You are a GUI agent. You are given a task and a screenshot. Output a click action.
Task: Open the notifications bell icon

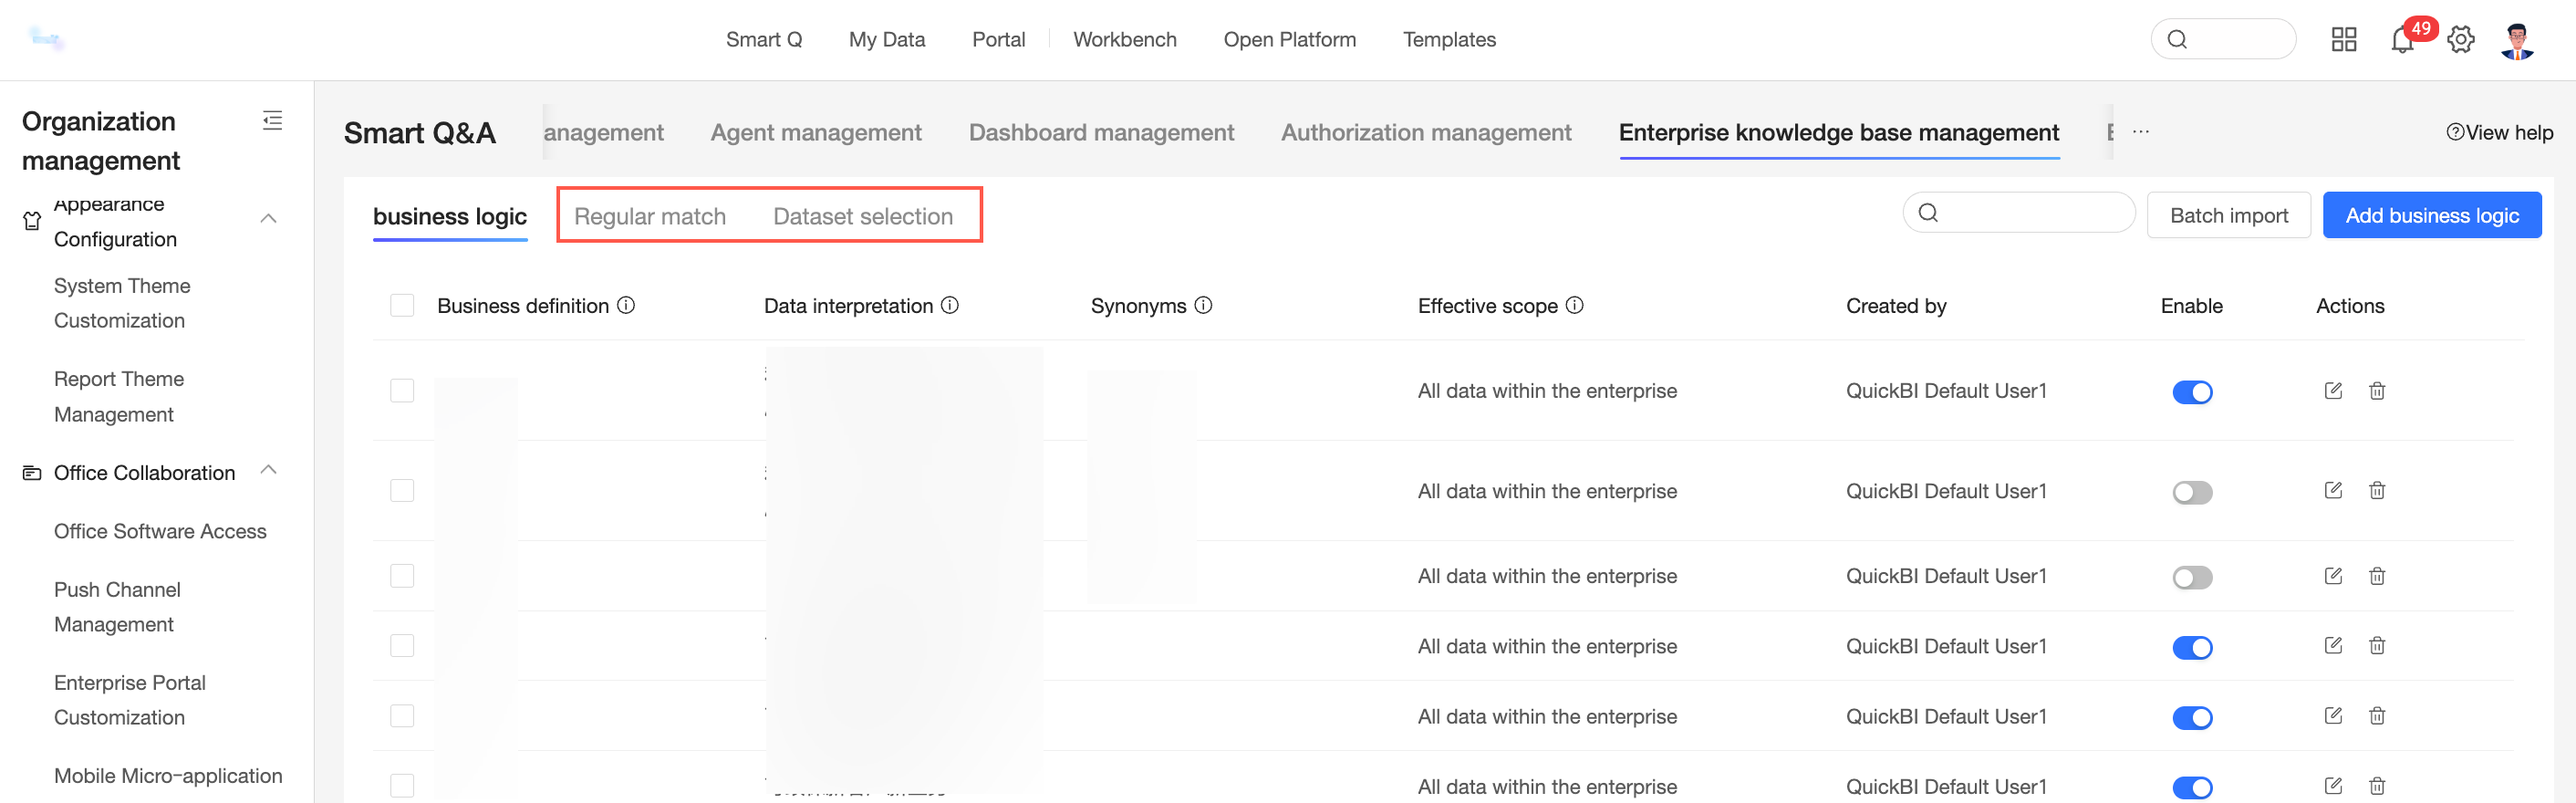pos(2401,40)
